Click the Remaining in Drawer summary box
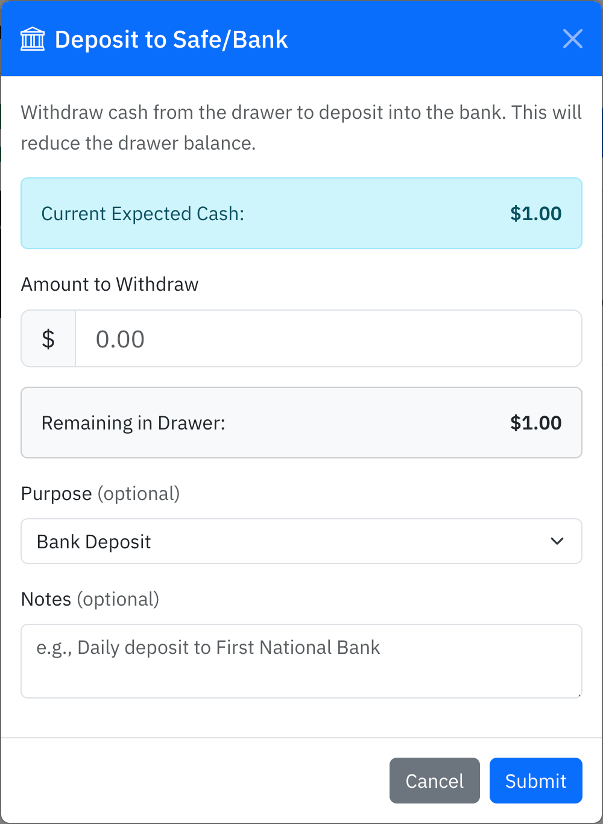 (301, 422)
